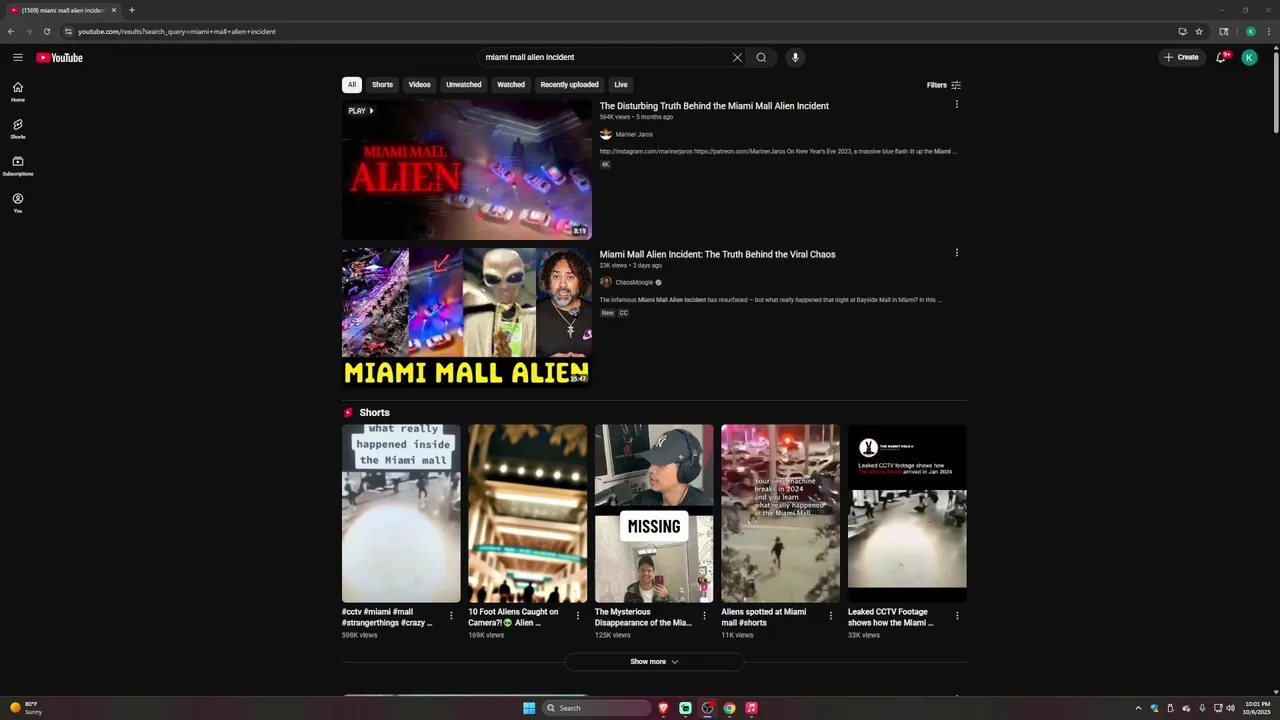Open 'what really happened inside' short thumbnail
1280x720 pixels.
click(401, 513)
